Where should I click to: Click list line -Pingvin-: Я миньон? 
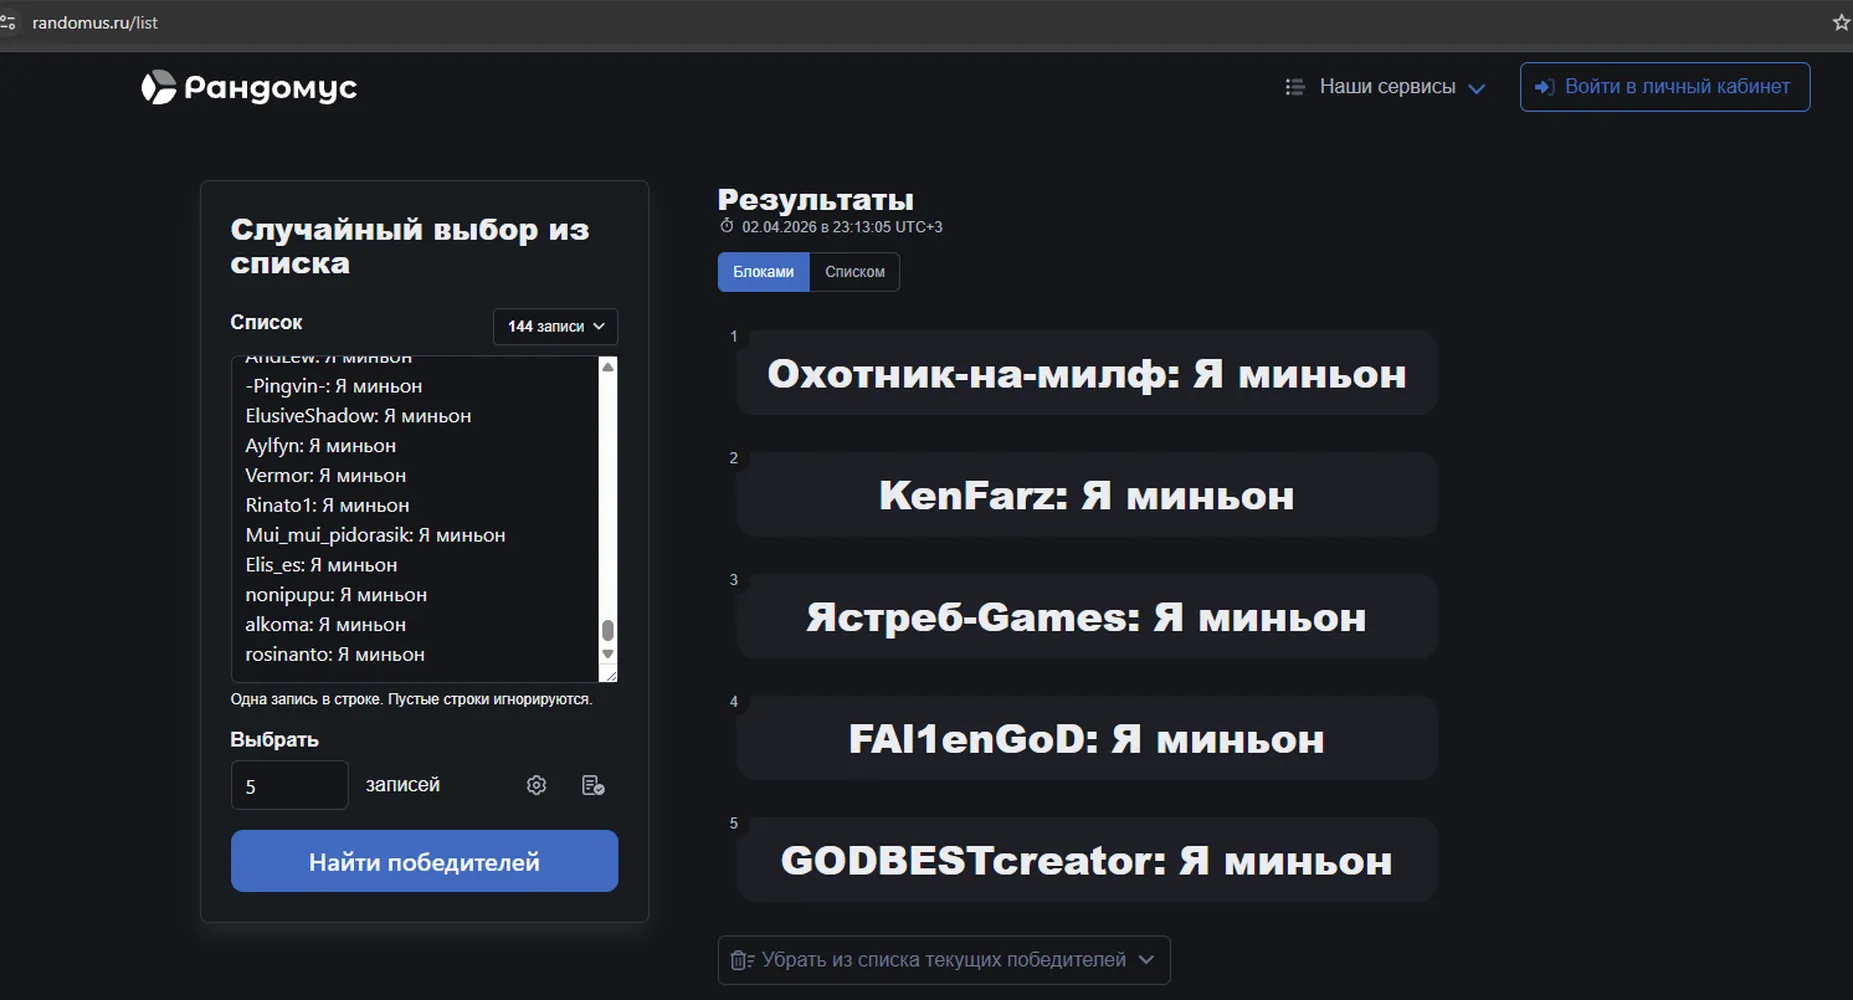pyautogui.click(x=333, y=386)
